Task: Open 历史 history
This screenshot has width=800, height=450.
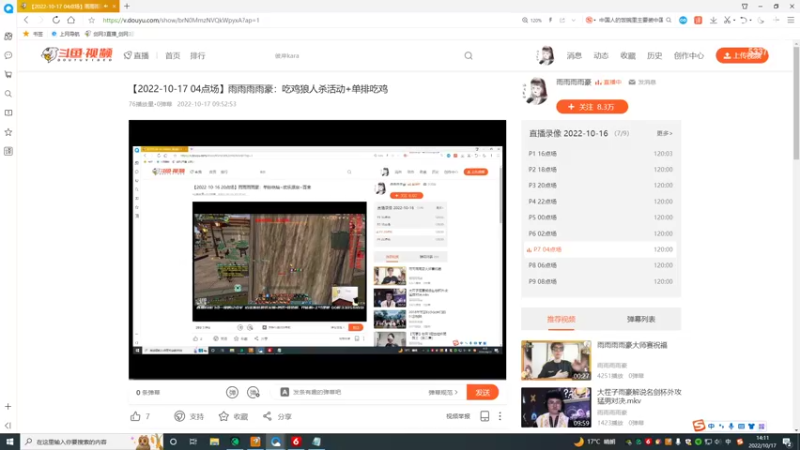Action: pyautogui.click(x=655, y=56)
